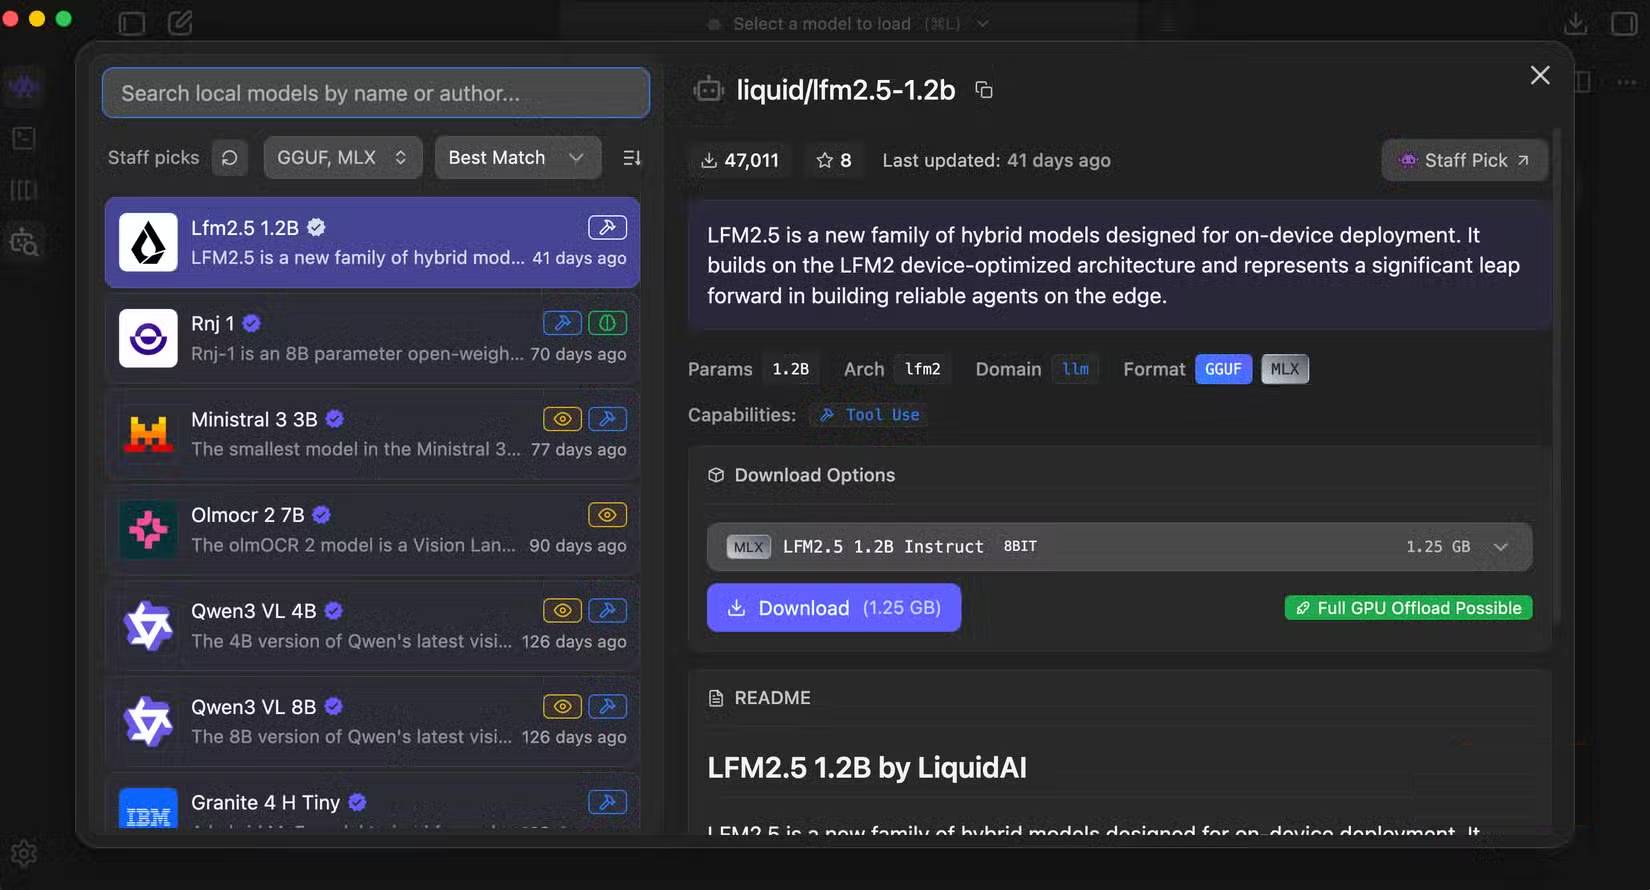
Task: Close the model search dialog with X
Action: click(x=1540, y=75)
